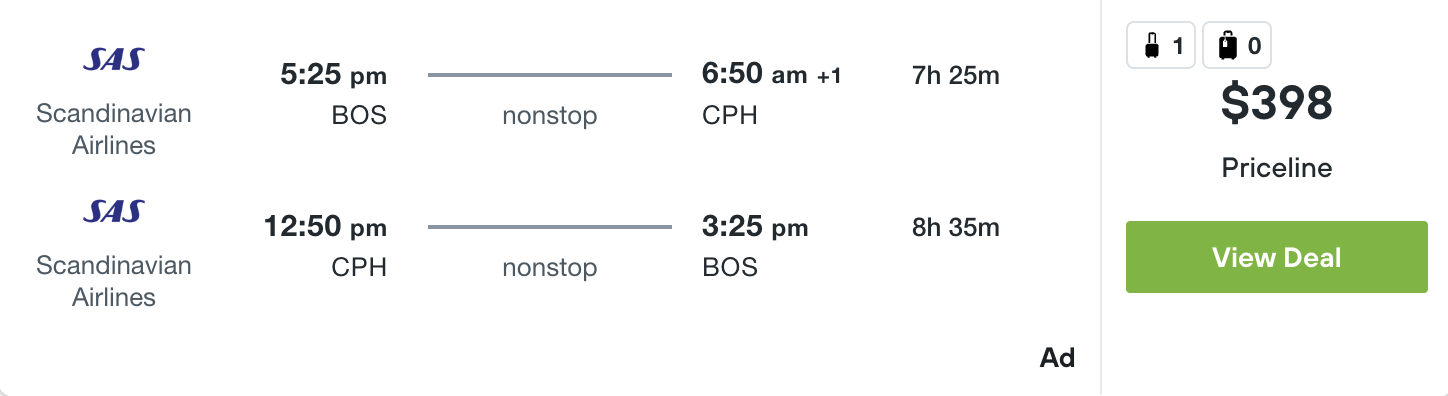This screenshot has width=1448, height=396.
Task: Click the outbound nonstop label
Action: click(x=549, y=116)
